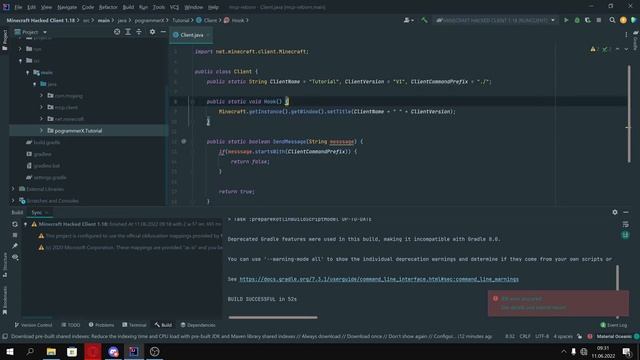The width and height of the screenshot is (640, 360).
Task: Run the selected configuration
Action: click(x=566, y=20)
